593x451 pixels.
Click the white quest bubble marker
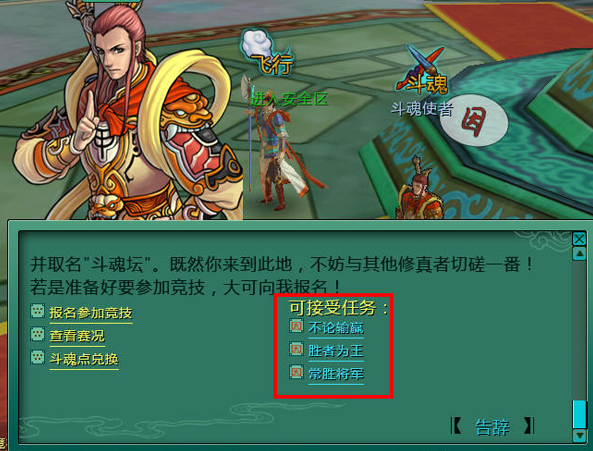474,120
